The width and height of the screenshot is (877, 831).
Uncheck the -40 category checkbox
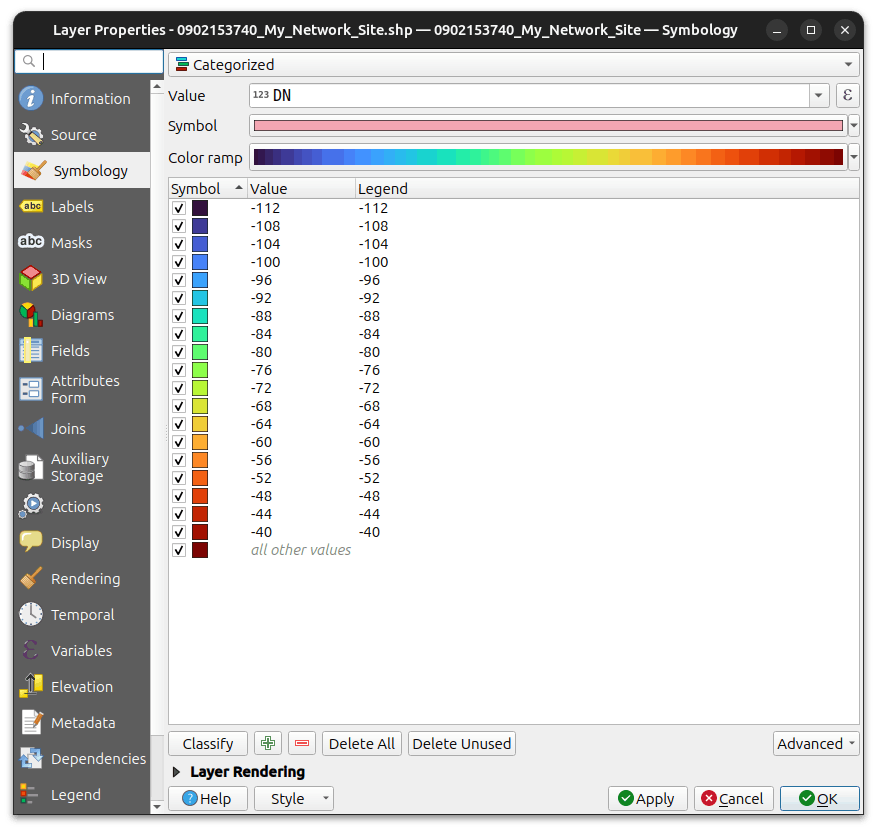point(179,532)
